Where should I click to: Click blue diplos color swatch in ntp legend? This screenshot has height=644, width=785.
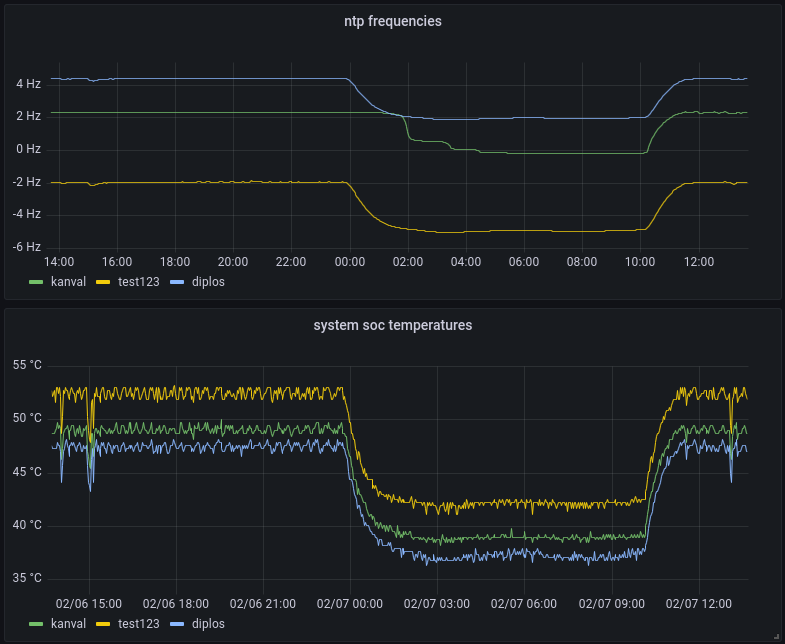tap(177, 282)
